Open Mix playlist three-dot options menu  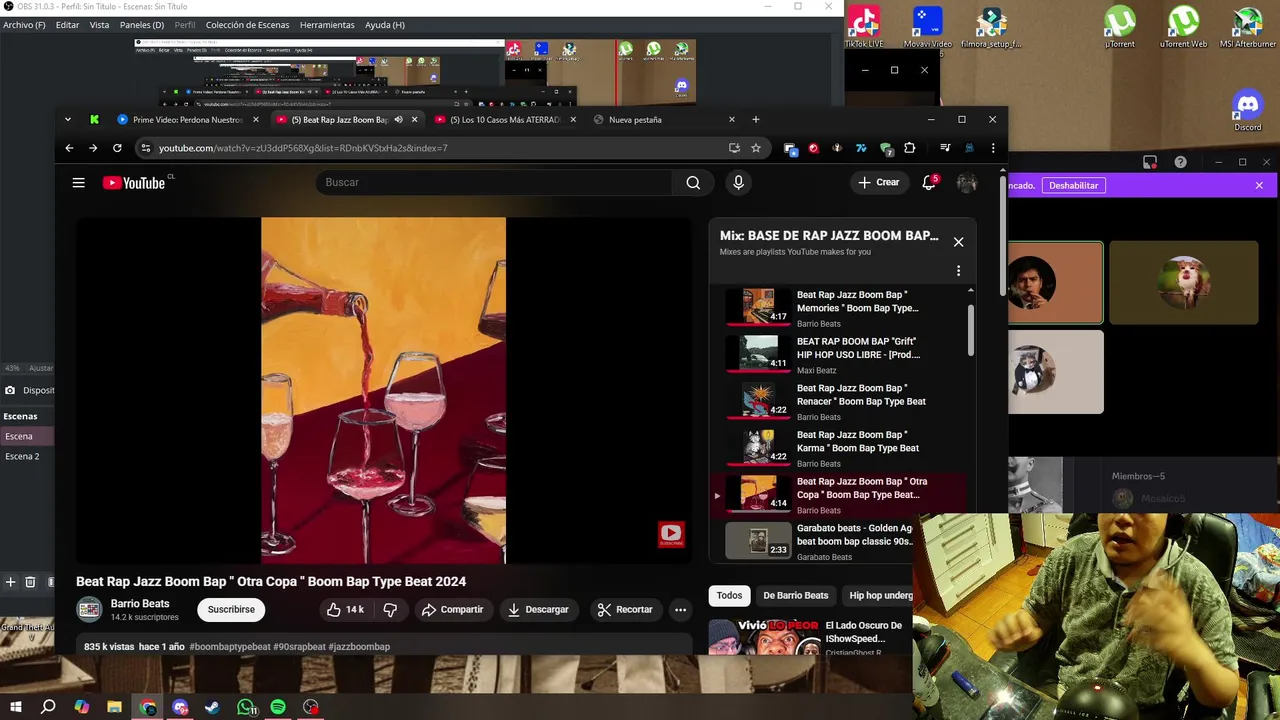pyautogui.click(x=958, y=271)
